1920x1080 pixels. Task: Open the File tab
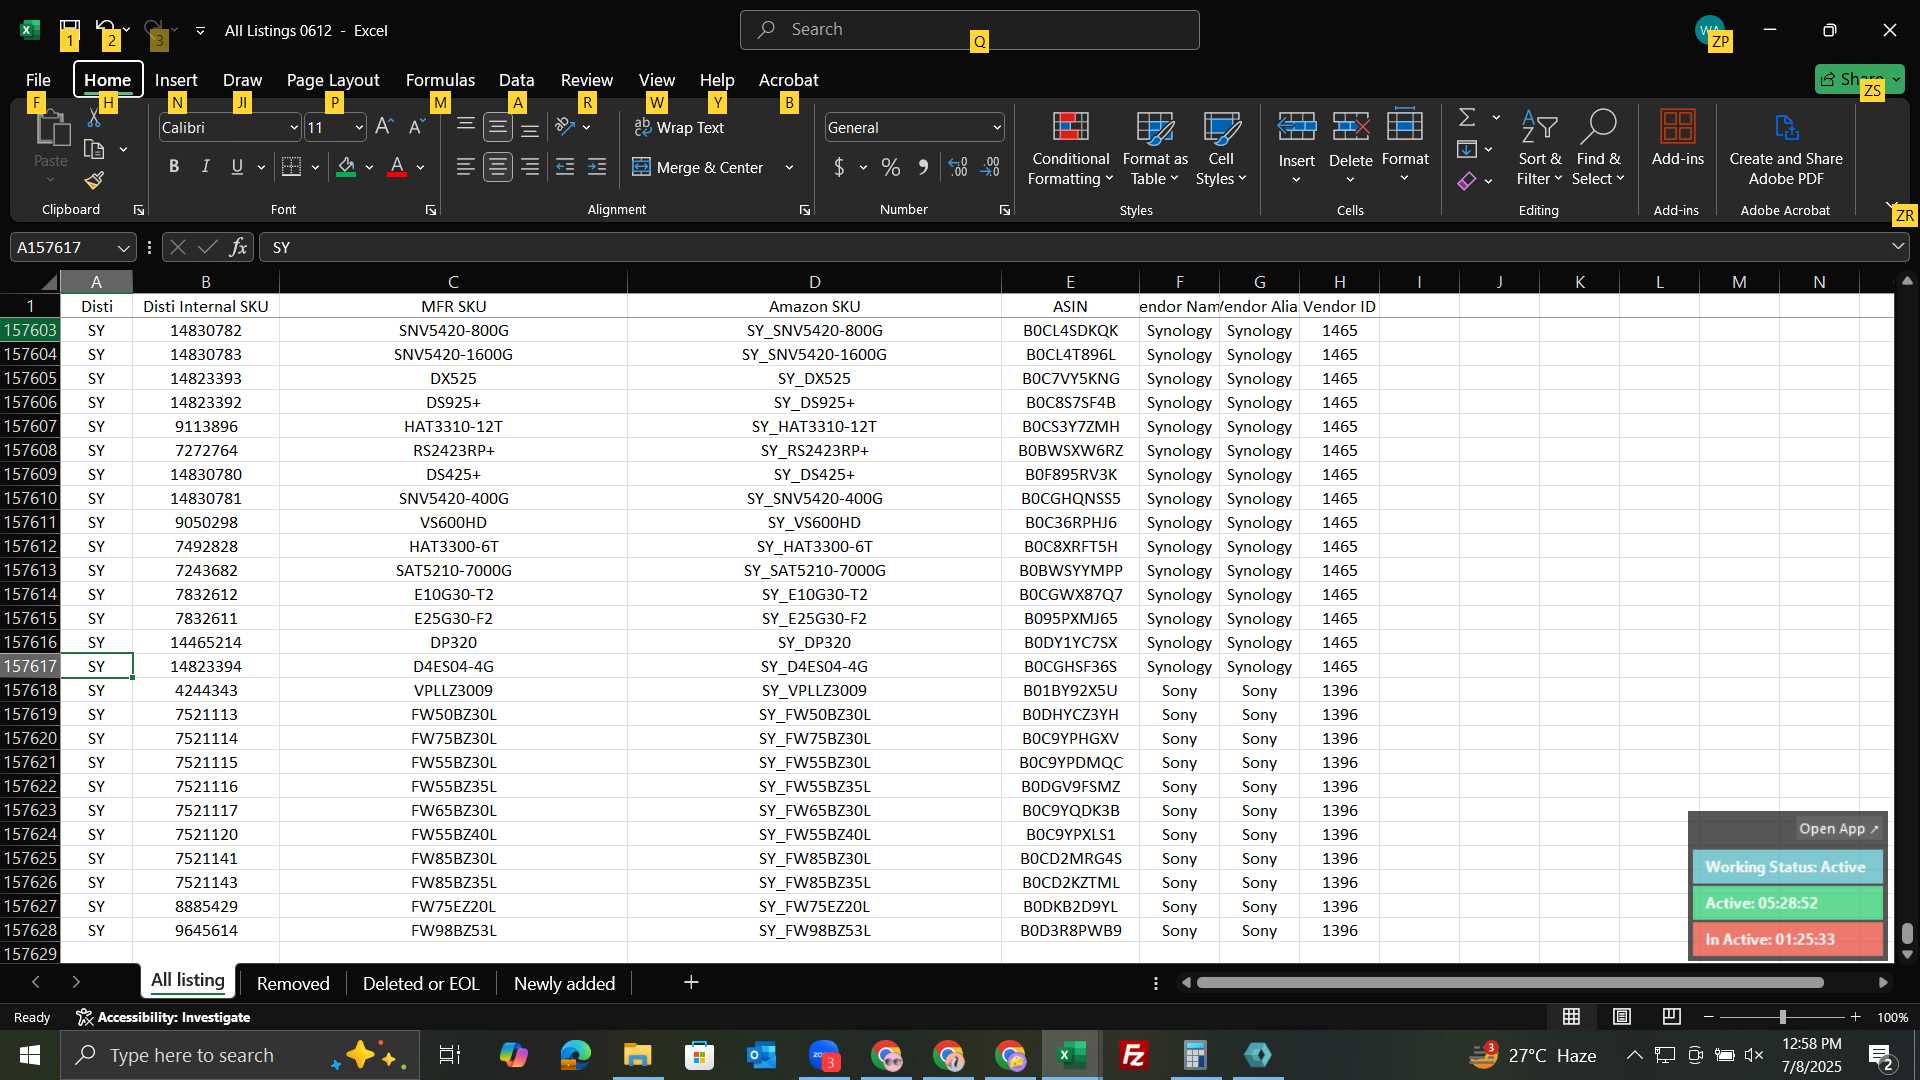38,79
